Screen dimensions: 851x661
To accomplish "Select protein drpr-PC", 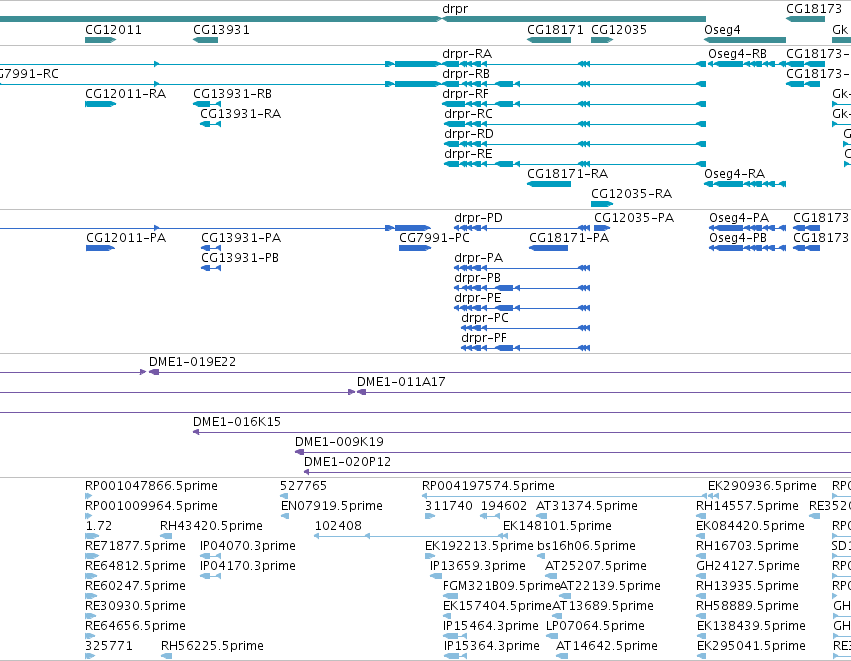I will 485,319.
